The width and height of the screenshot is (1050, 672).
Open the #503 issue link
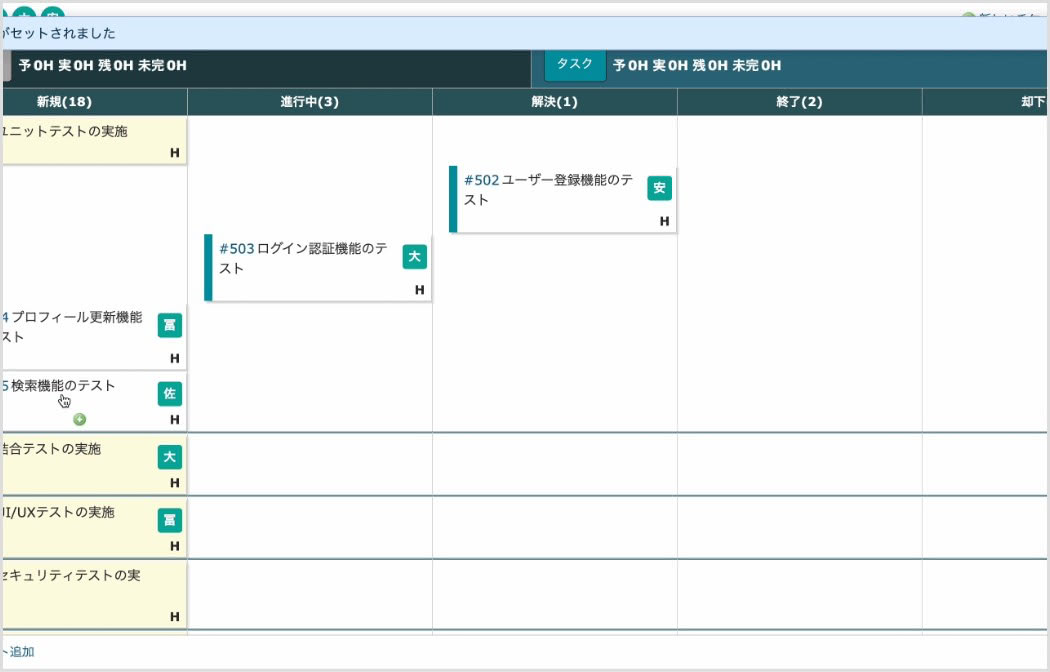point(237,249)
